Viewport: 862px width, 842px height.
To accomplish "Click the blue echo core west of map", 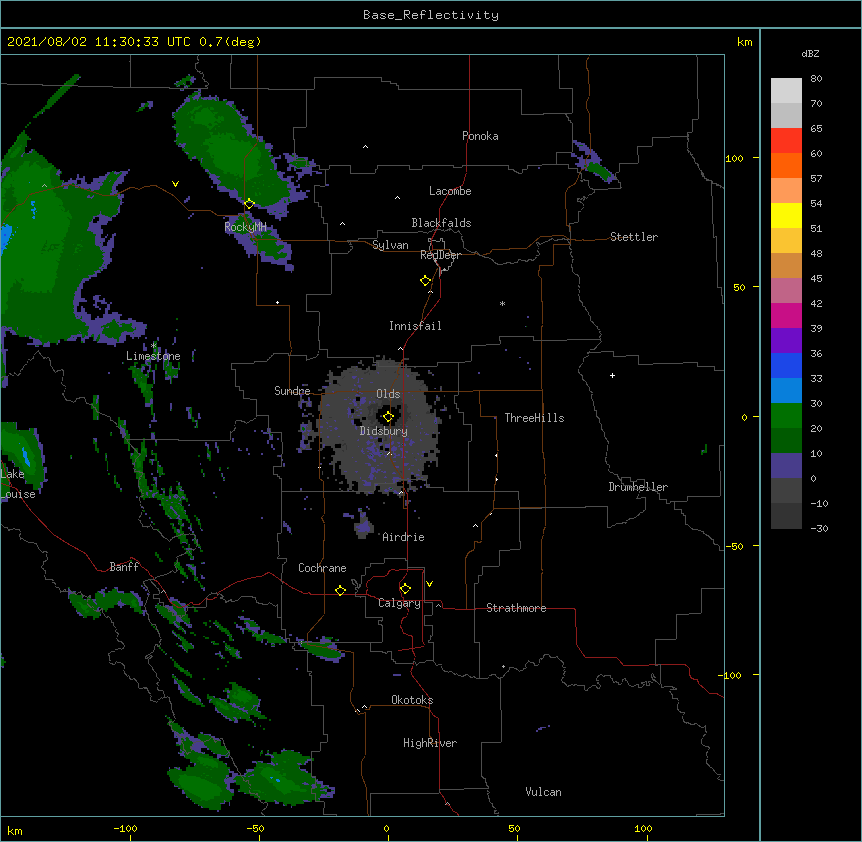I will click(5, 239).
